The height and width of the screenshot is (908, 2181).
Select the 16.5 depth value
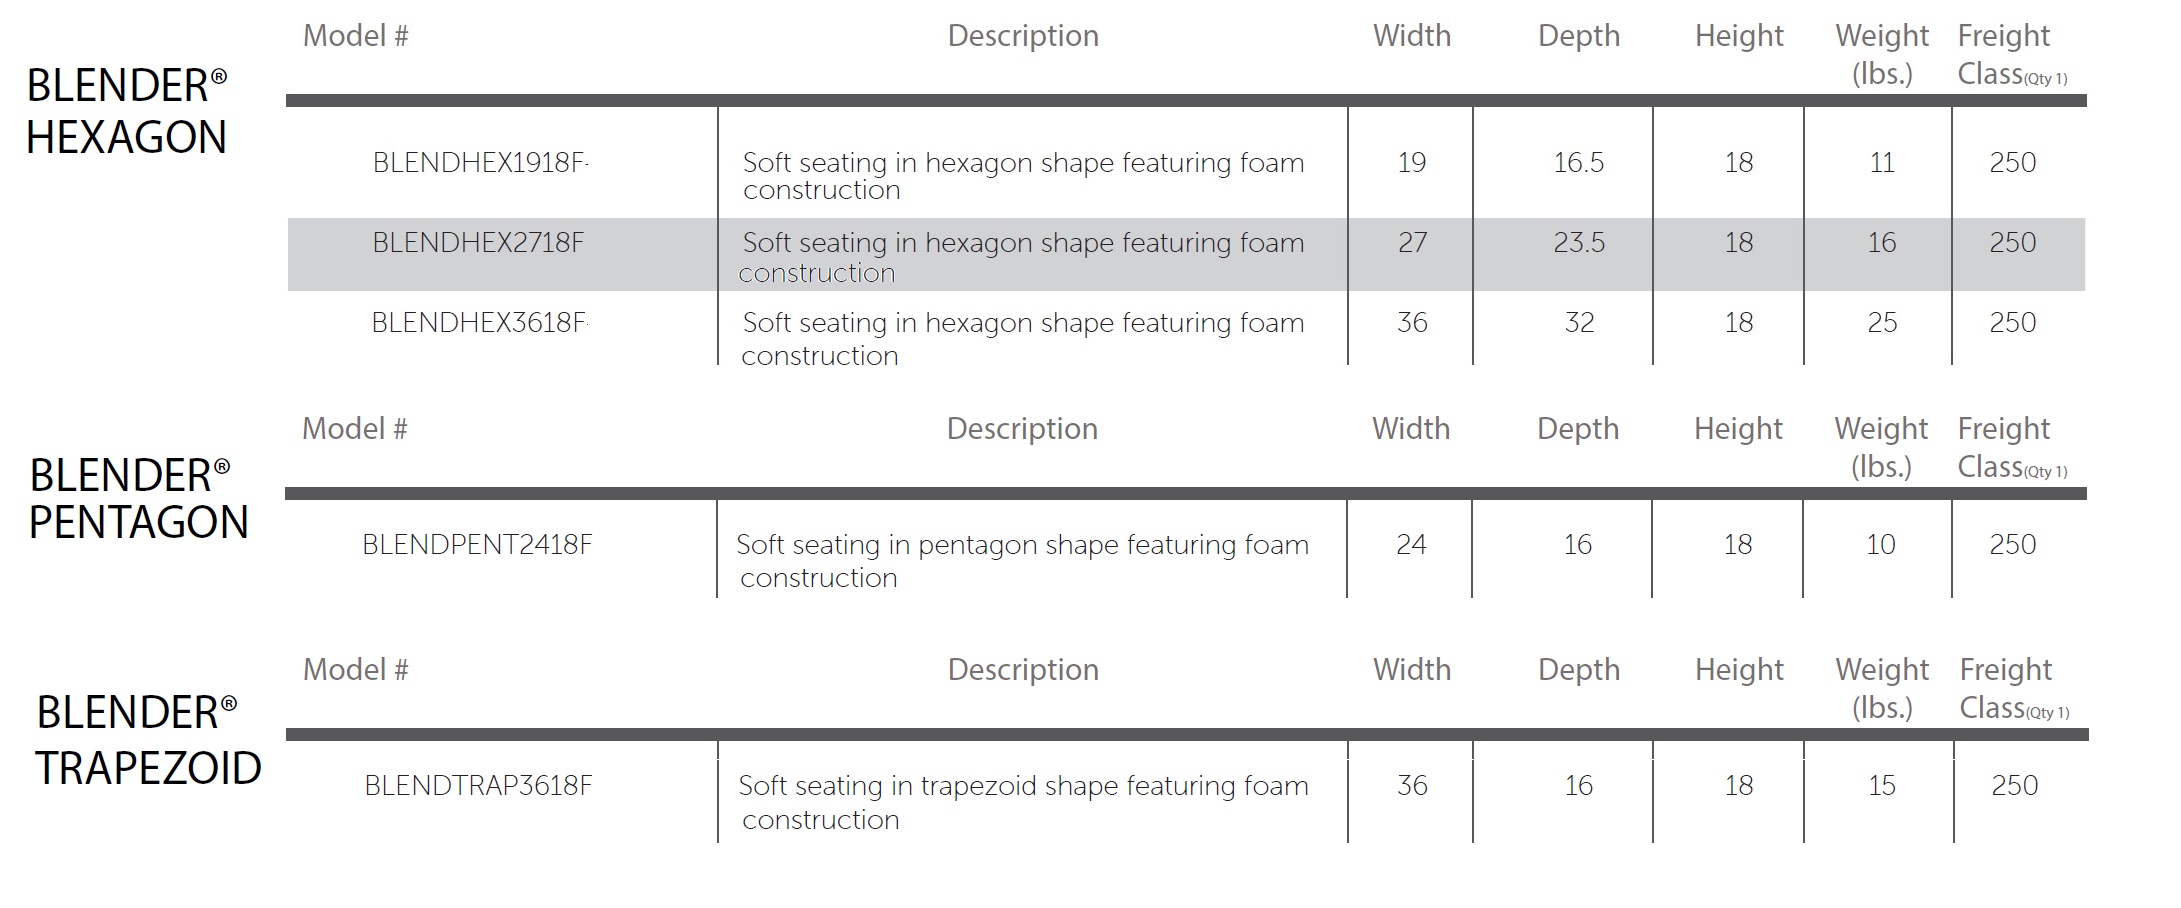[x=1578, y=162]
